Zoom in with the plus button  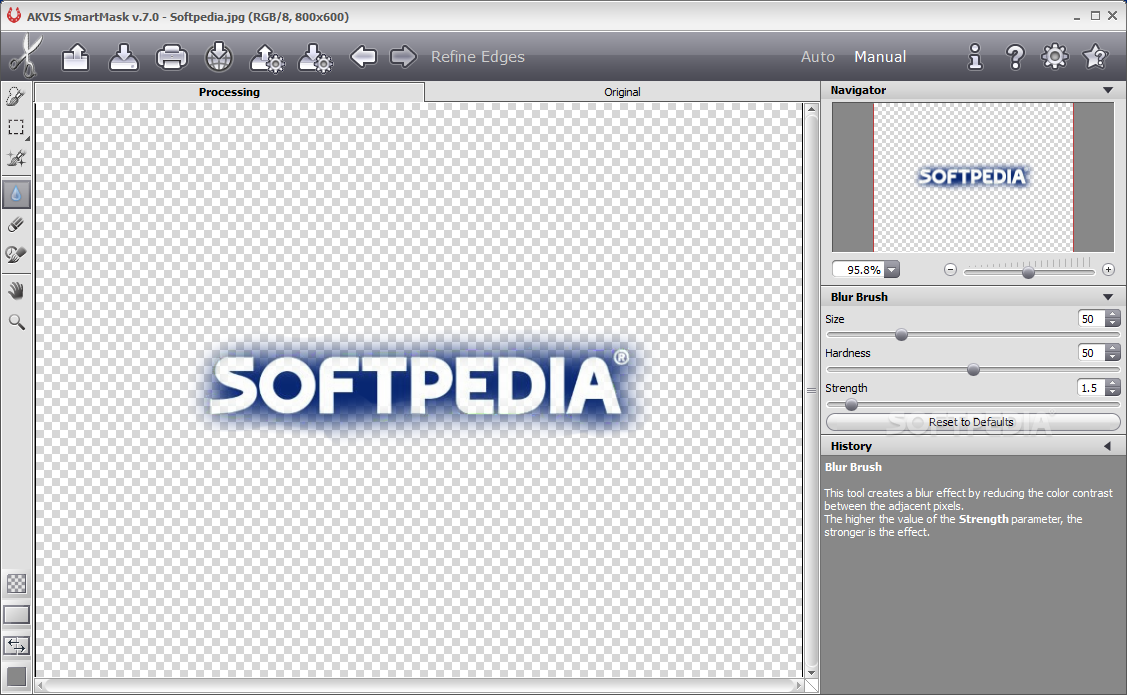(x=1108, y=270)
